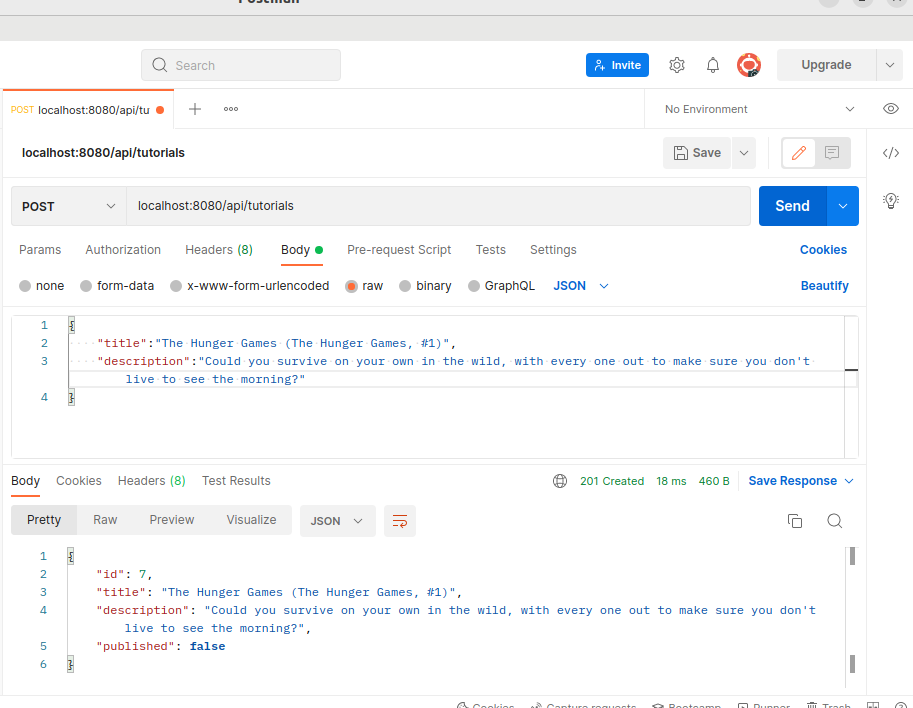Click the Upgrade button
This screenshot has height=708, width=913.
tap(826, 65)
